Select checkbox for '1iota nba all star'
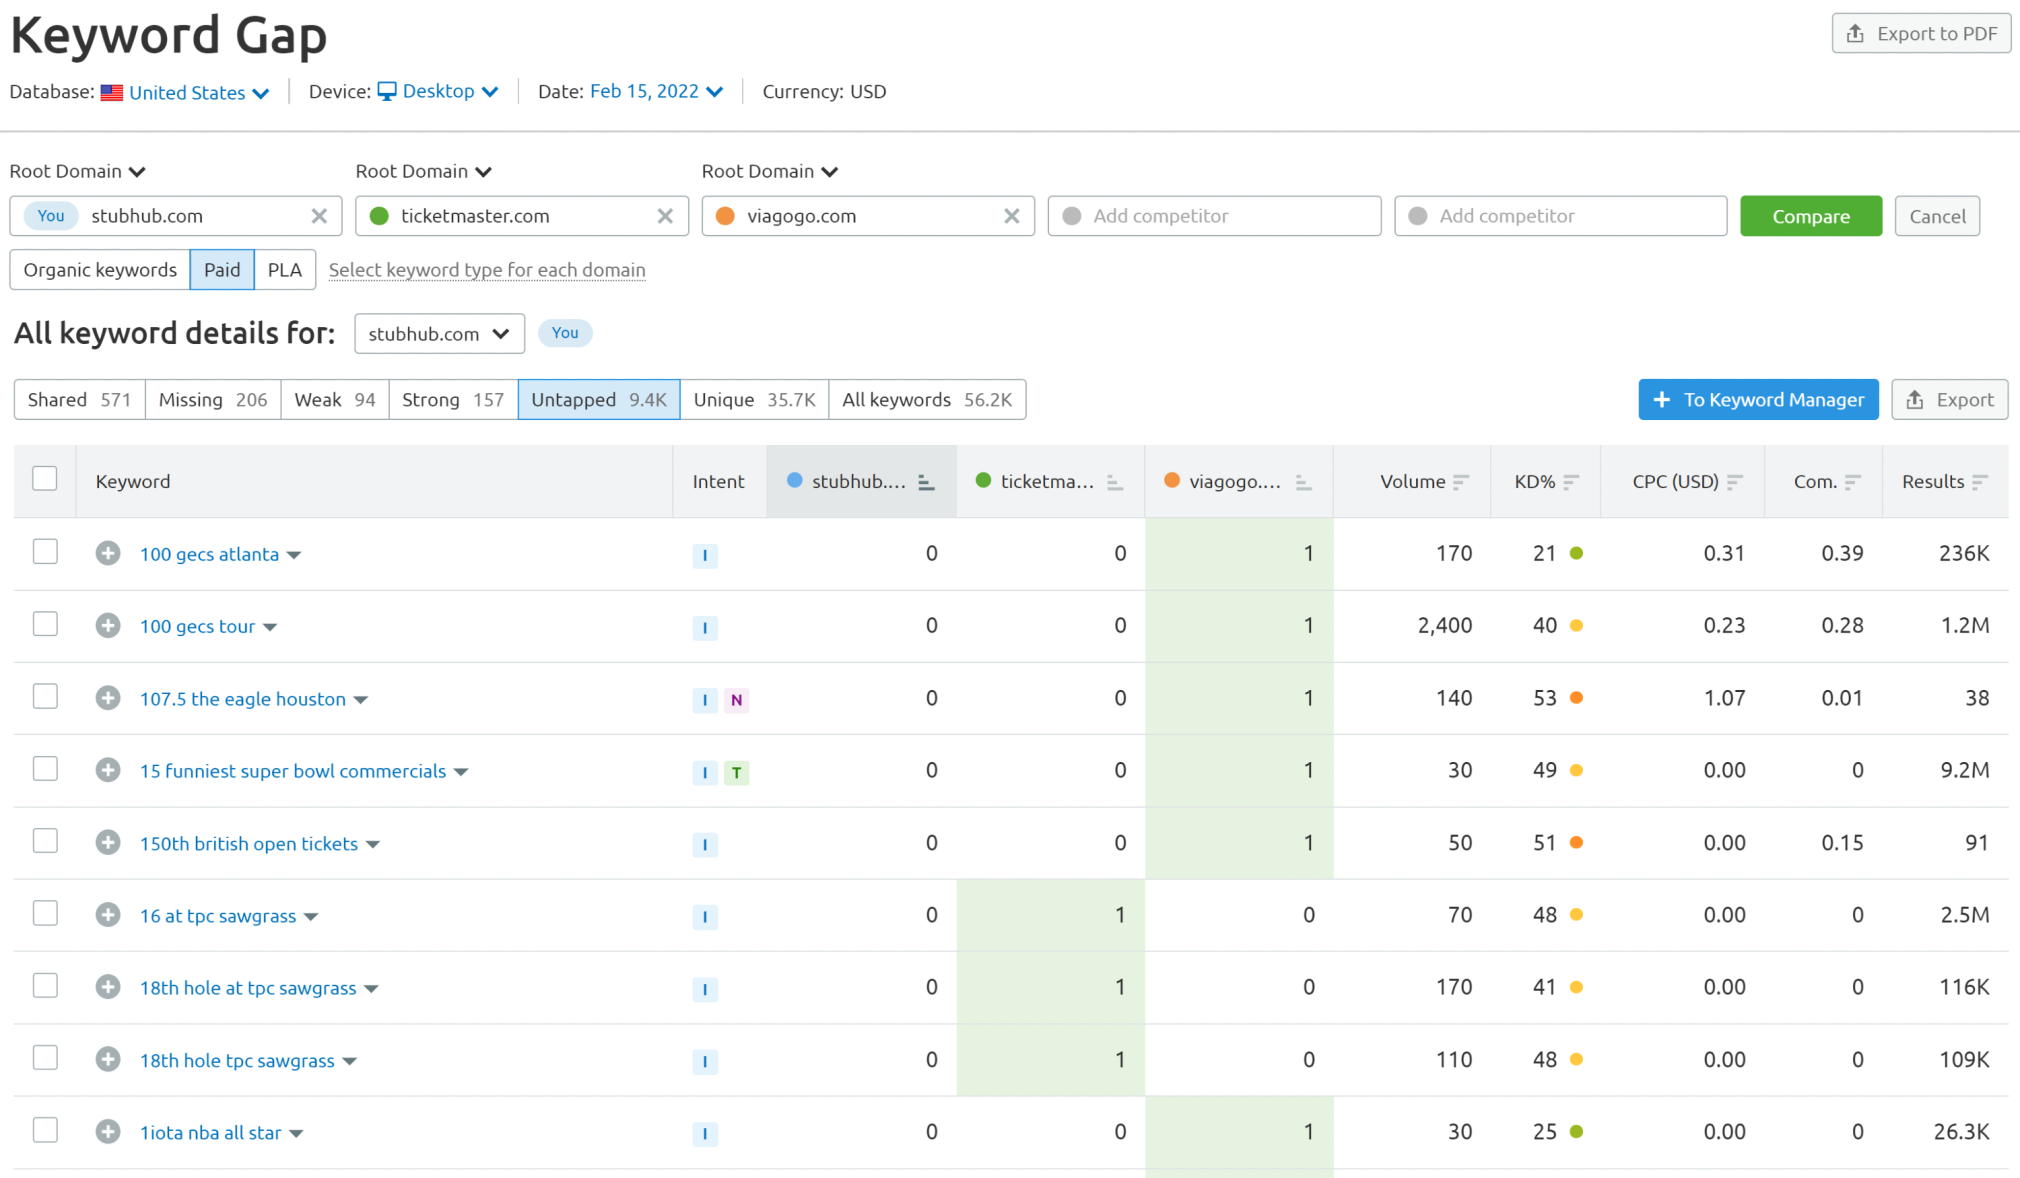 (45, 1130)
